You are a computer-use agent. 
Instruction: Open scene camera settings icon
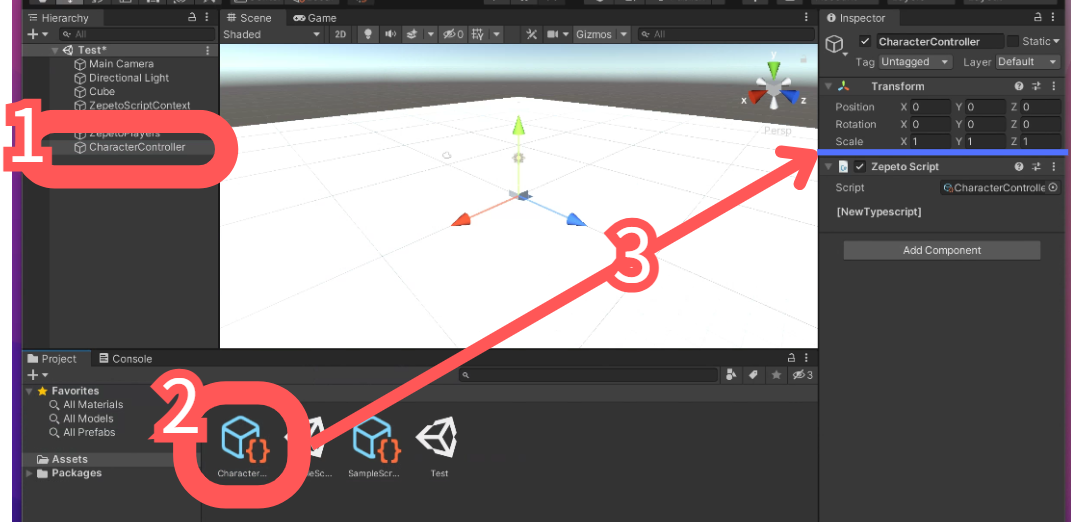(553, 34)
